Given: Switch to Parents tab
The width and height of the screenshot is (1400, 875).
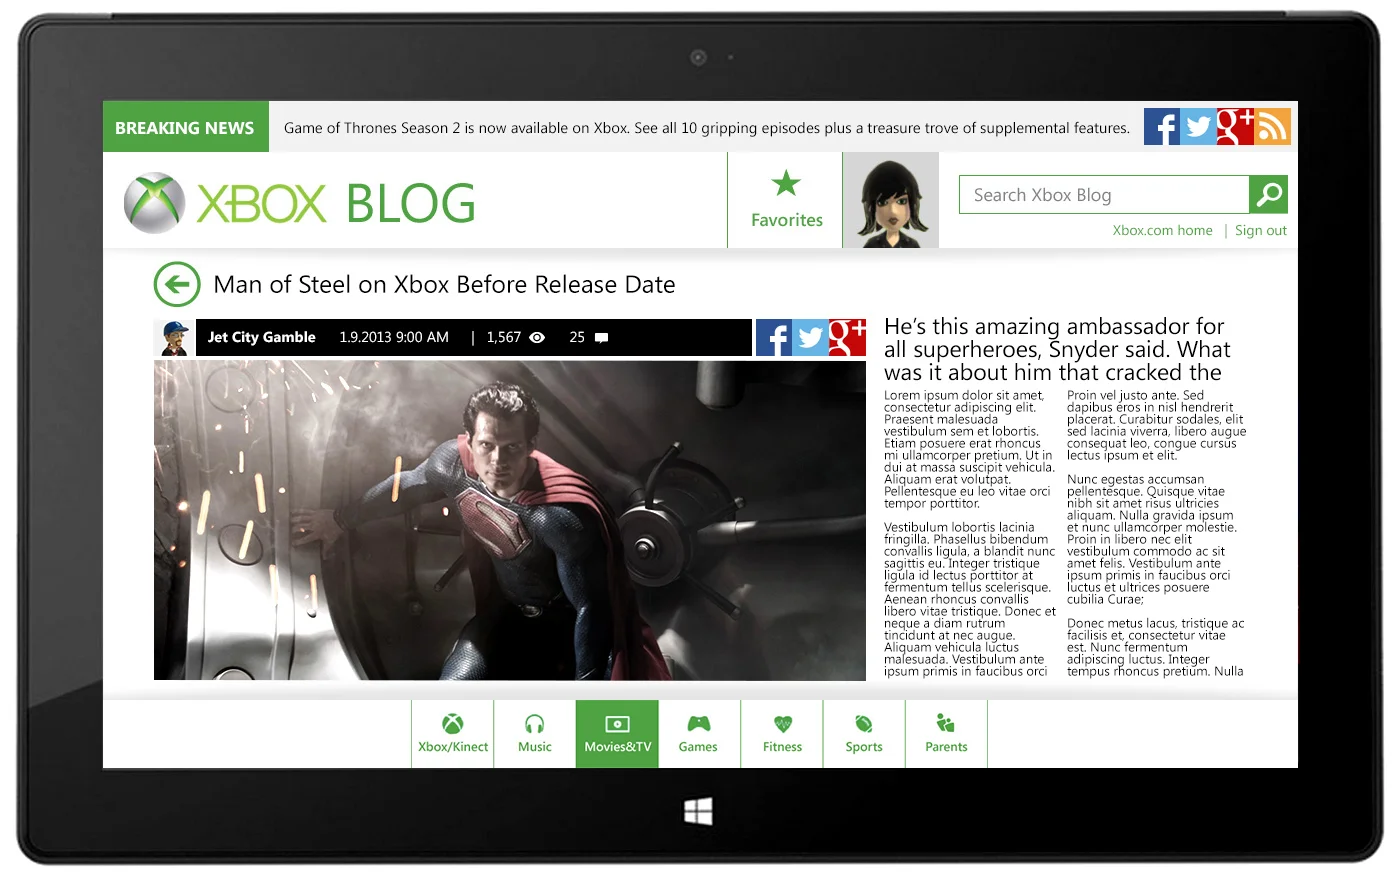Looking at the screenshot, I should 946,734.
